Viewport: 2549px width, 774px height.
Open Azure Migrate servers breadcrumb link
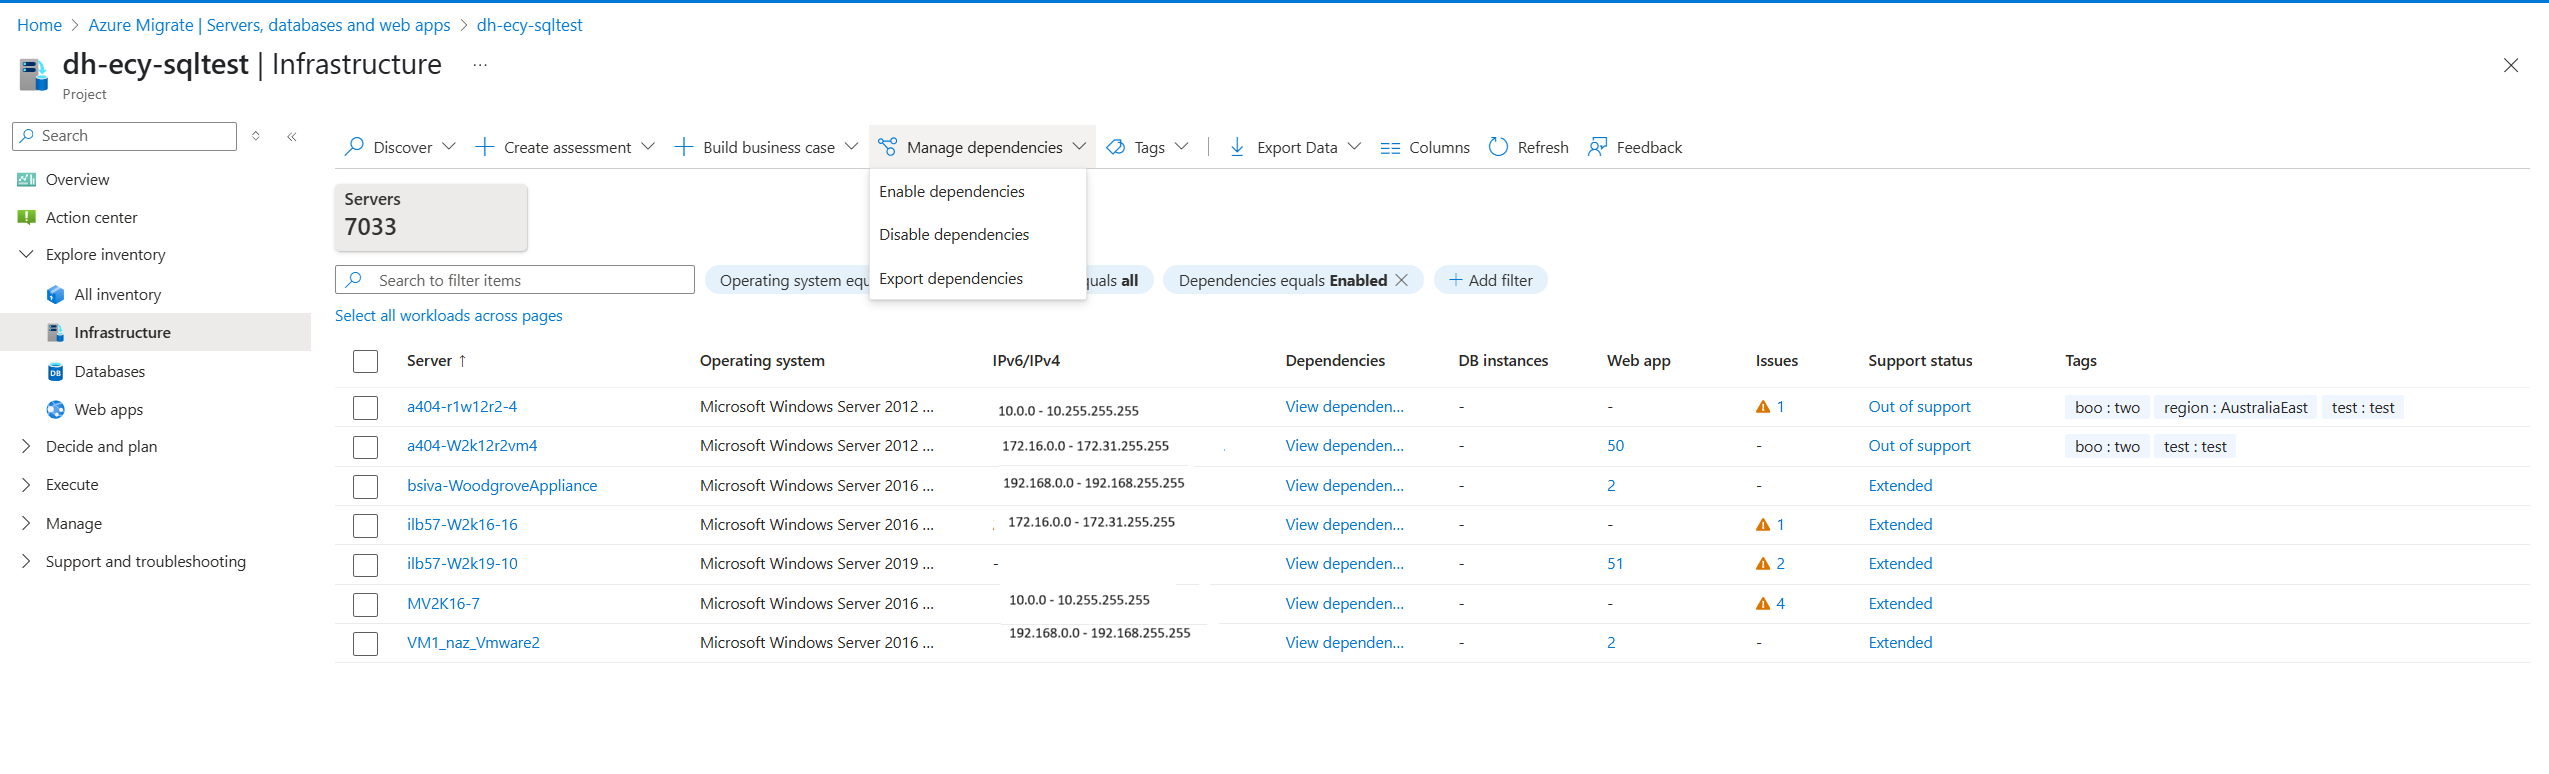coord(269,26)
